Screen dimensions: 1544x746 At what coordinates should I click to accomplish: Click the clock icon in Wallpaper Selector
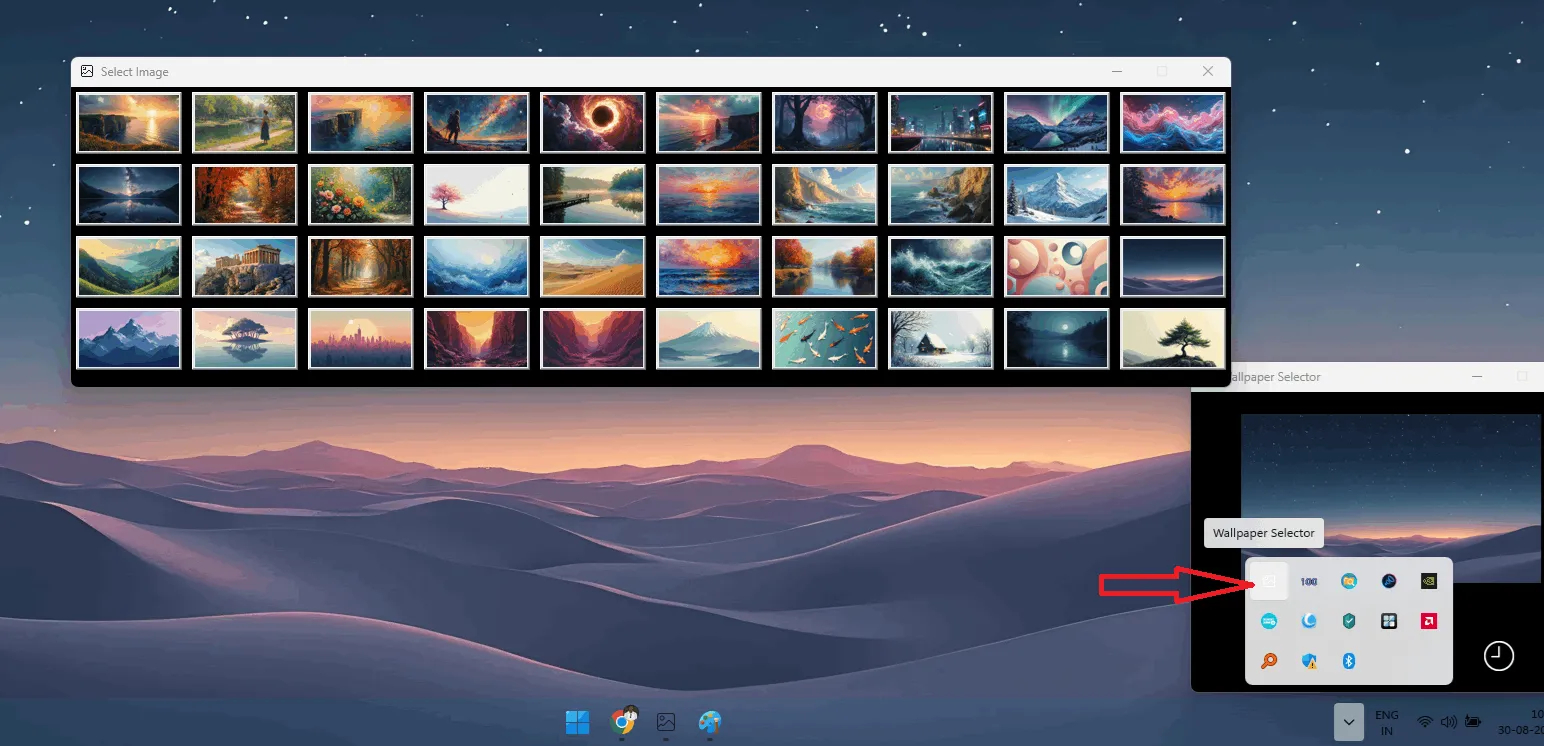(x=1498, y=656)
